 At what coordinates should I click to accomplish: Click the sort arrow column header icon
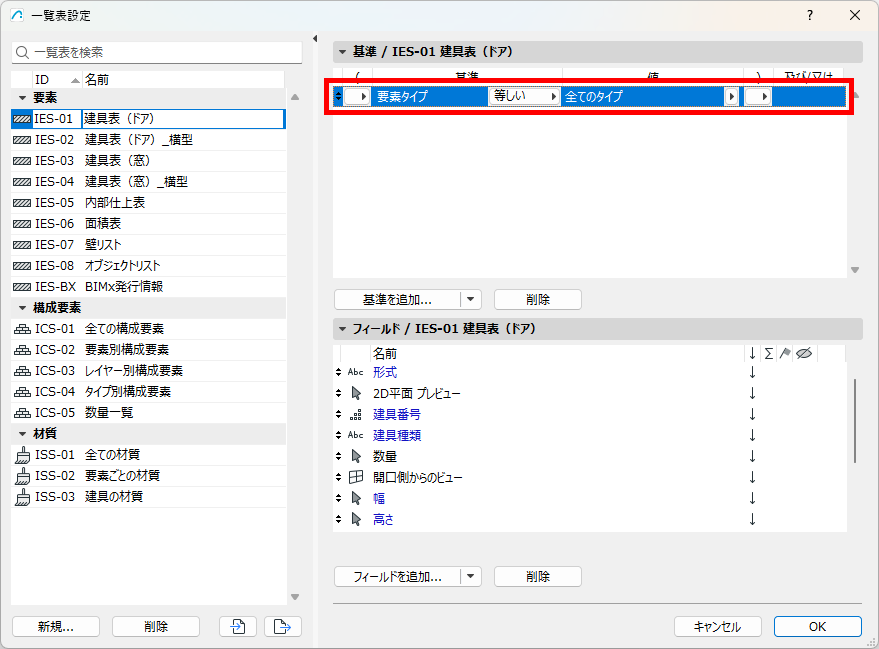[752, 353]
